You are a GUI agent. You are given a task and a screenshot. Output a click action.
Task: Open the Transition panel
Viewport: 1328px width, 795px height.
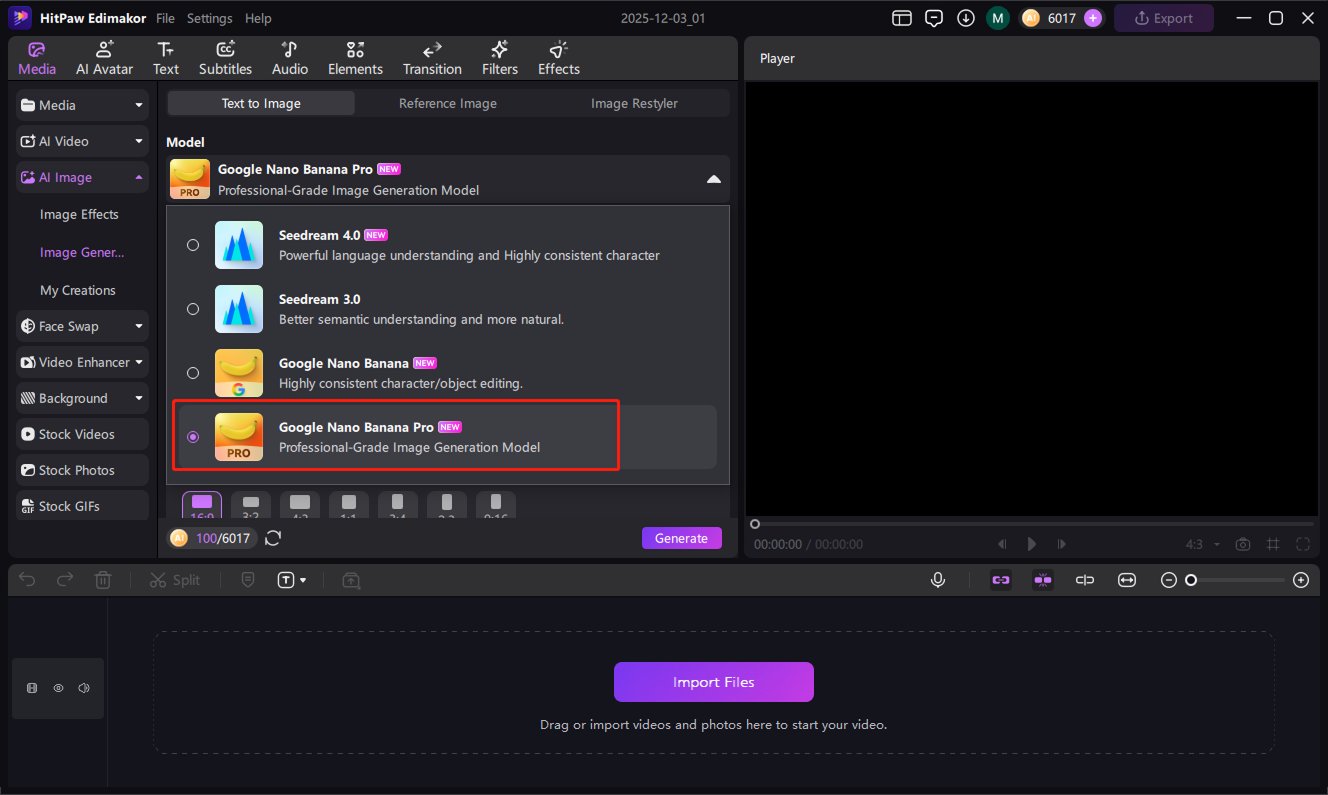click(x=432, y=58)
